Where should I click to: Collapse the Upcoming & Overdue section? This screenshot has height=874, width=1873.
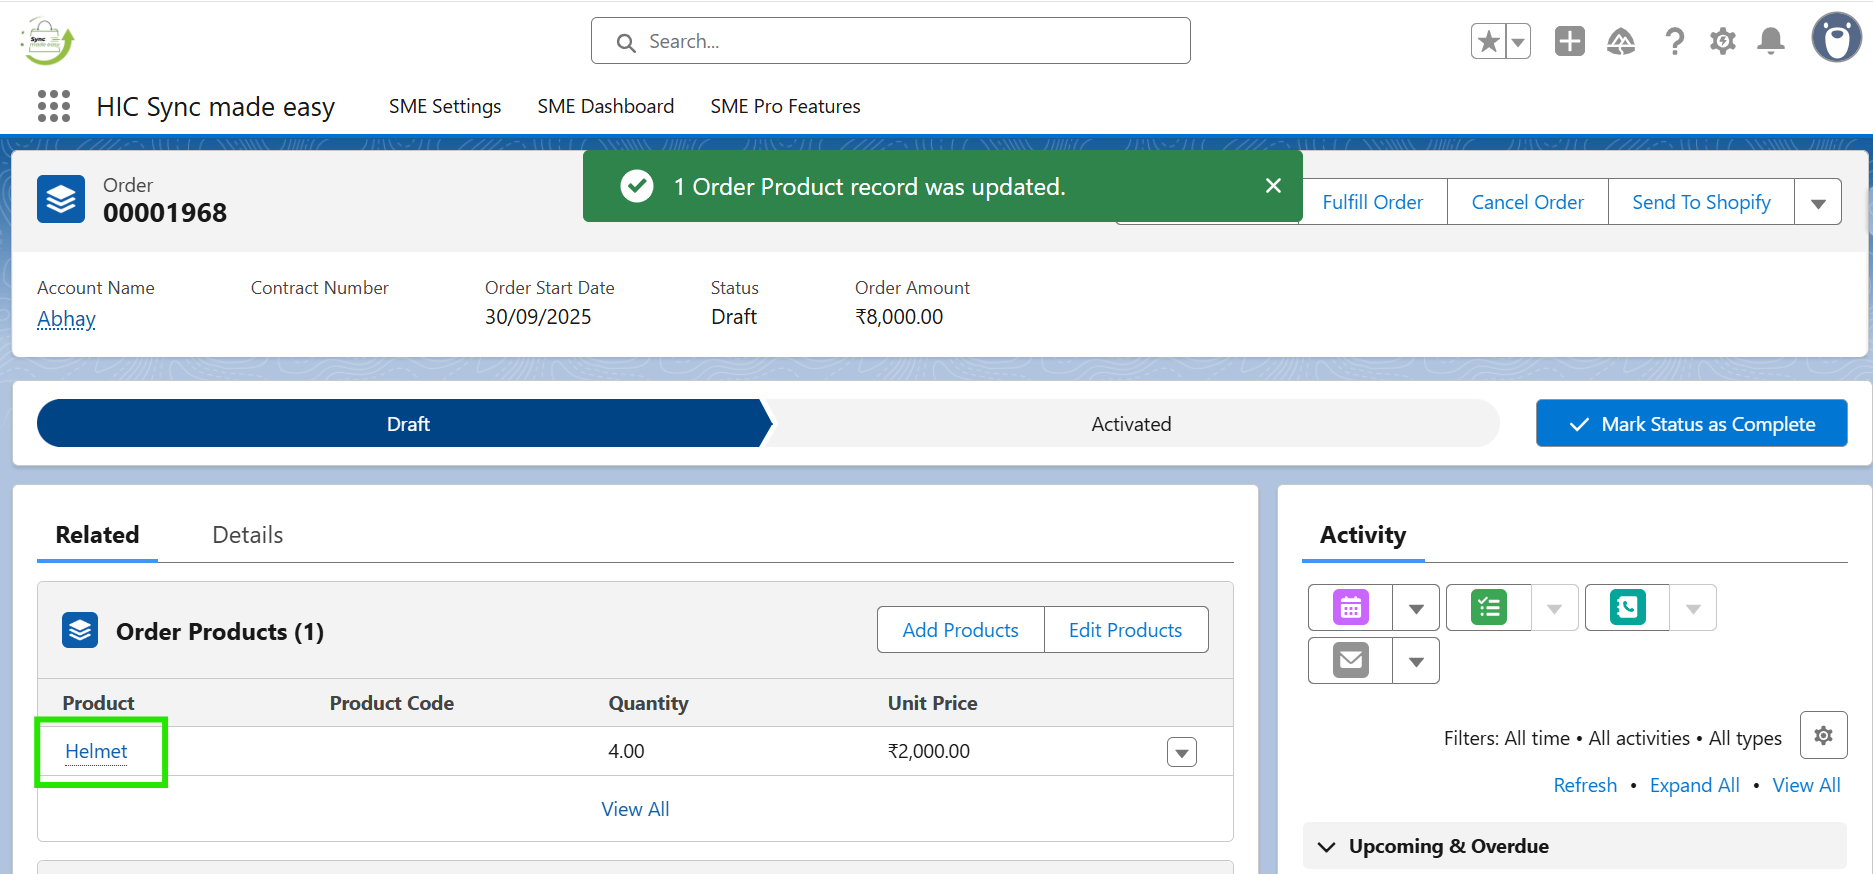coord(1327,847)
